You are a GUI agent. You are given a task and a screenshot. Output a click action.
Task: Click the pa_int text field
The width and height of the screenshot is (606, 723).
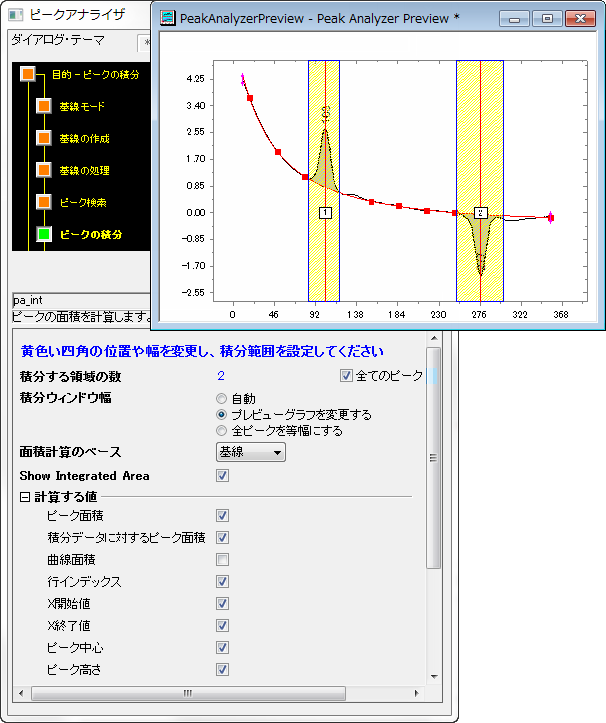point(82,300)
